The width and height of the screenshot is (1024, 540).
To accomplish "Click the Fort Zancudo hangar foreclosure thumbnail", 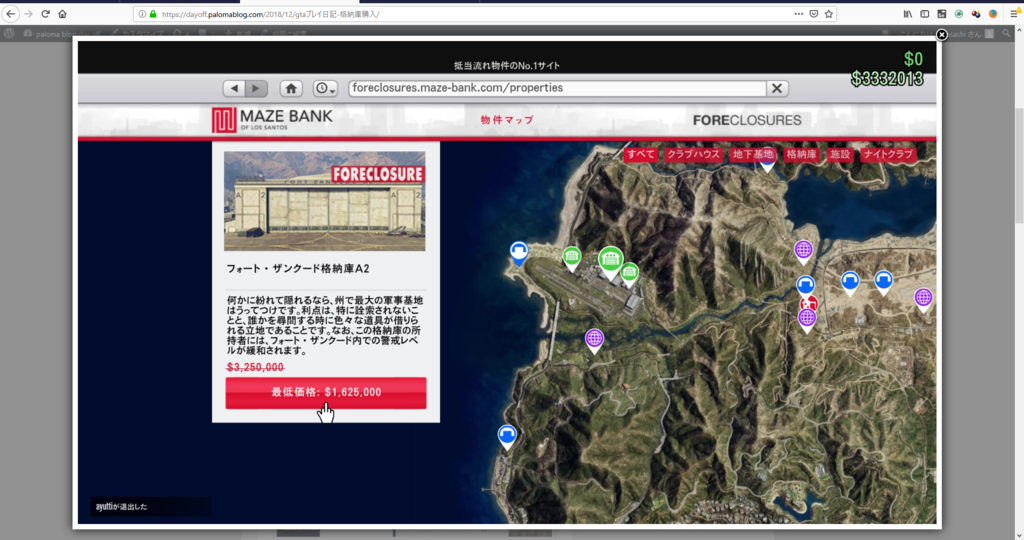I will [x=325, y=201].
